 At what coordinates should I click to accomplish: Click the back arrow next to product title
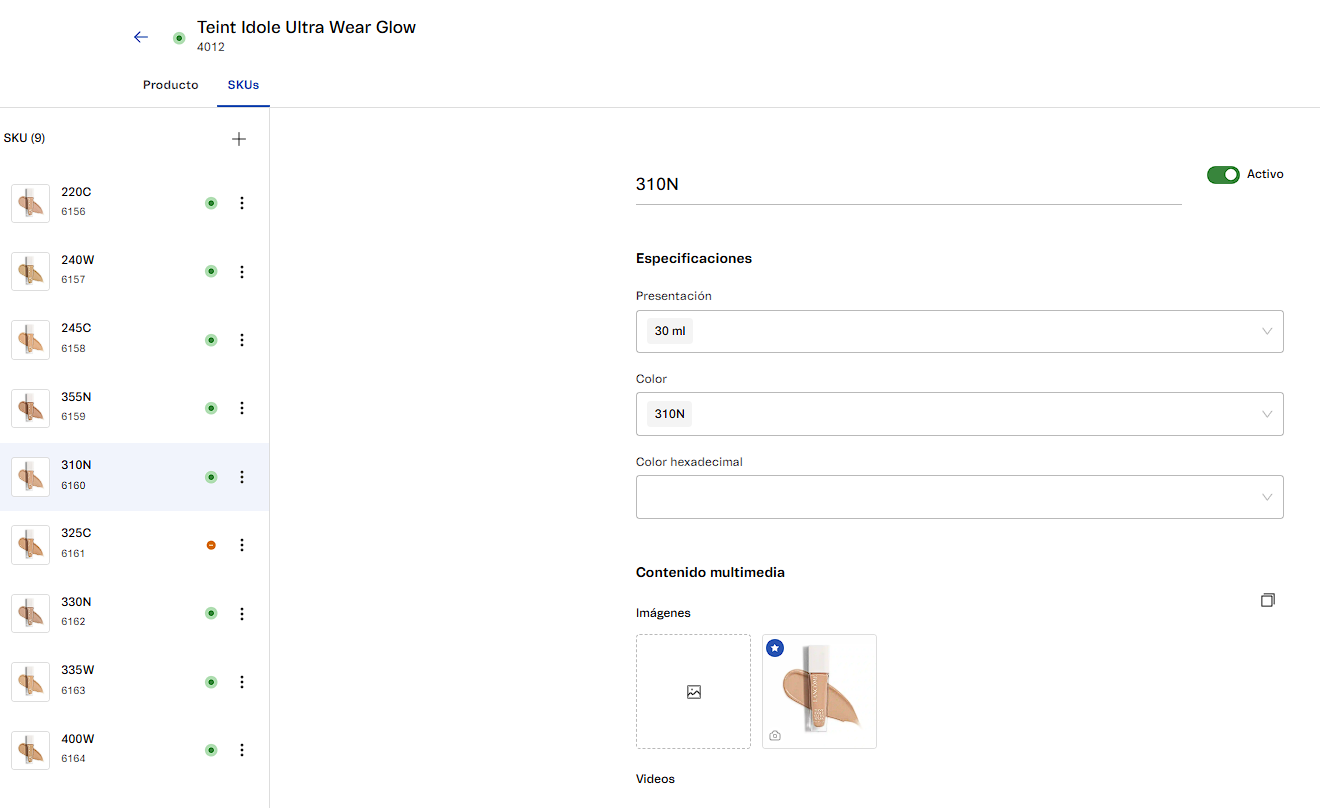141,37
